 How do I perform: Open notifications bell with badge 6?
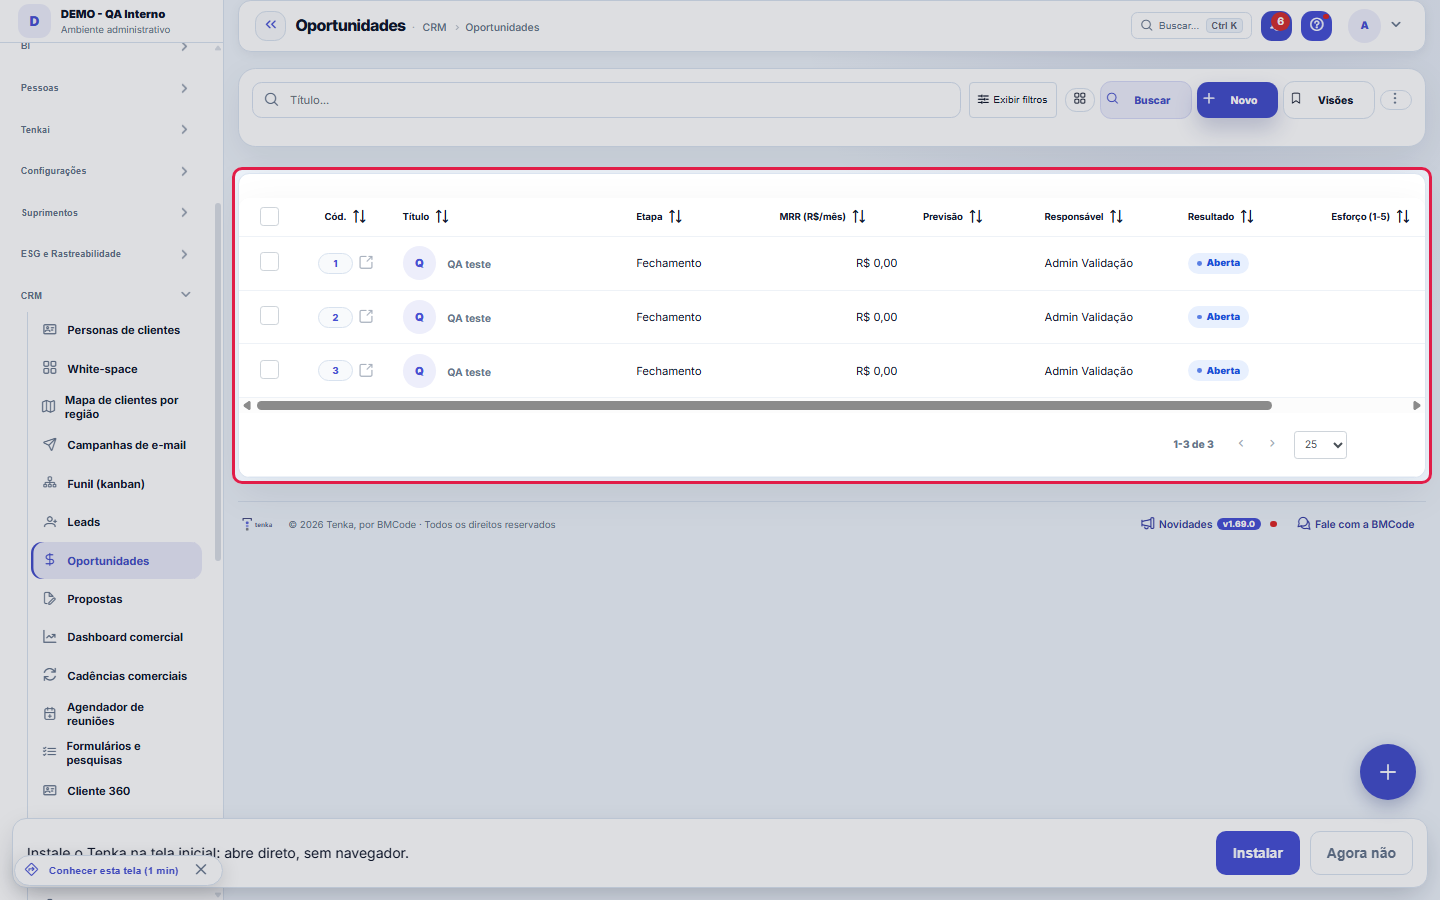pos(1276,26)
